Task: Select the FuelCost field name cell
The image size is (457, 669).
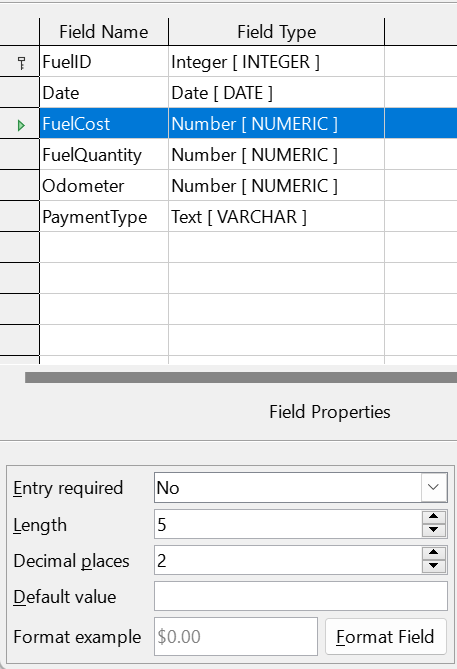Action: coord(104,124)
